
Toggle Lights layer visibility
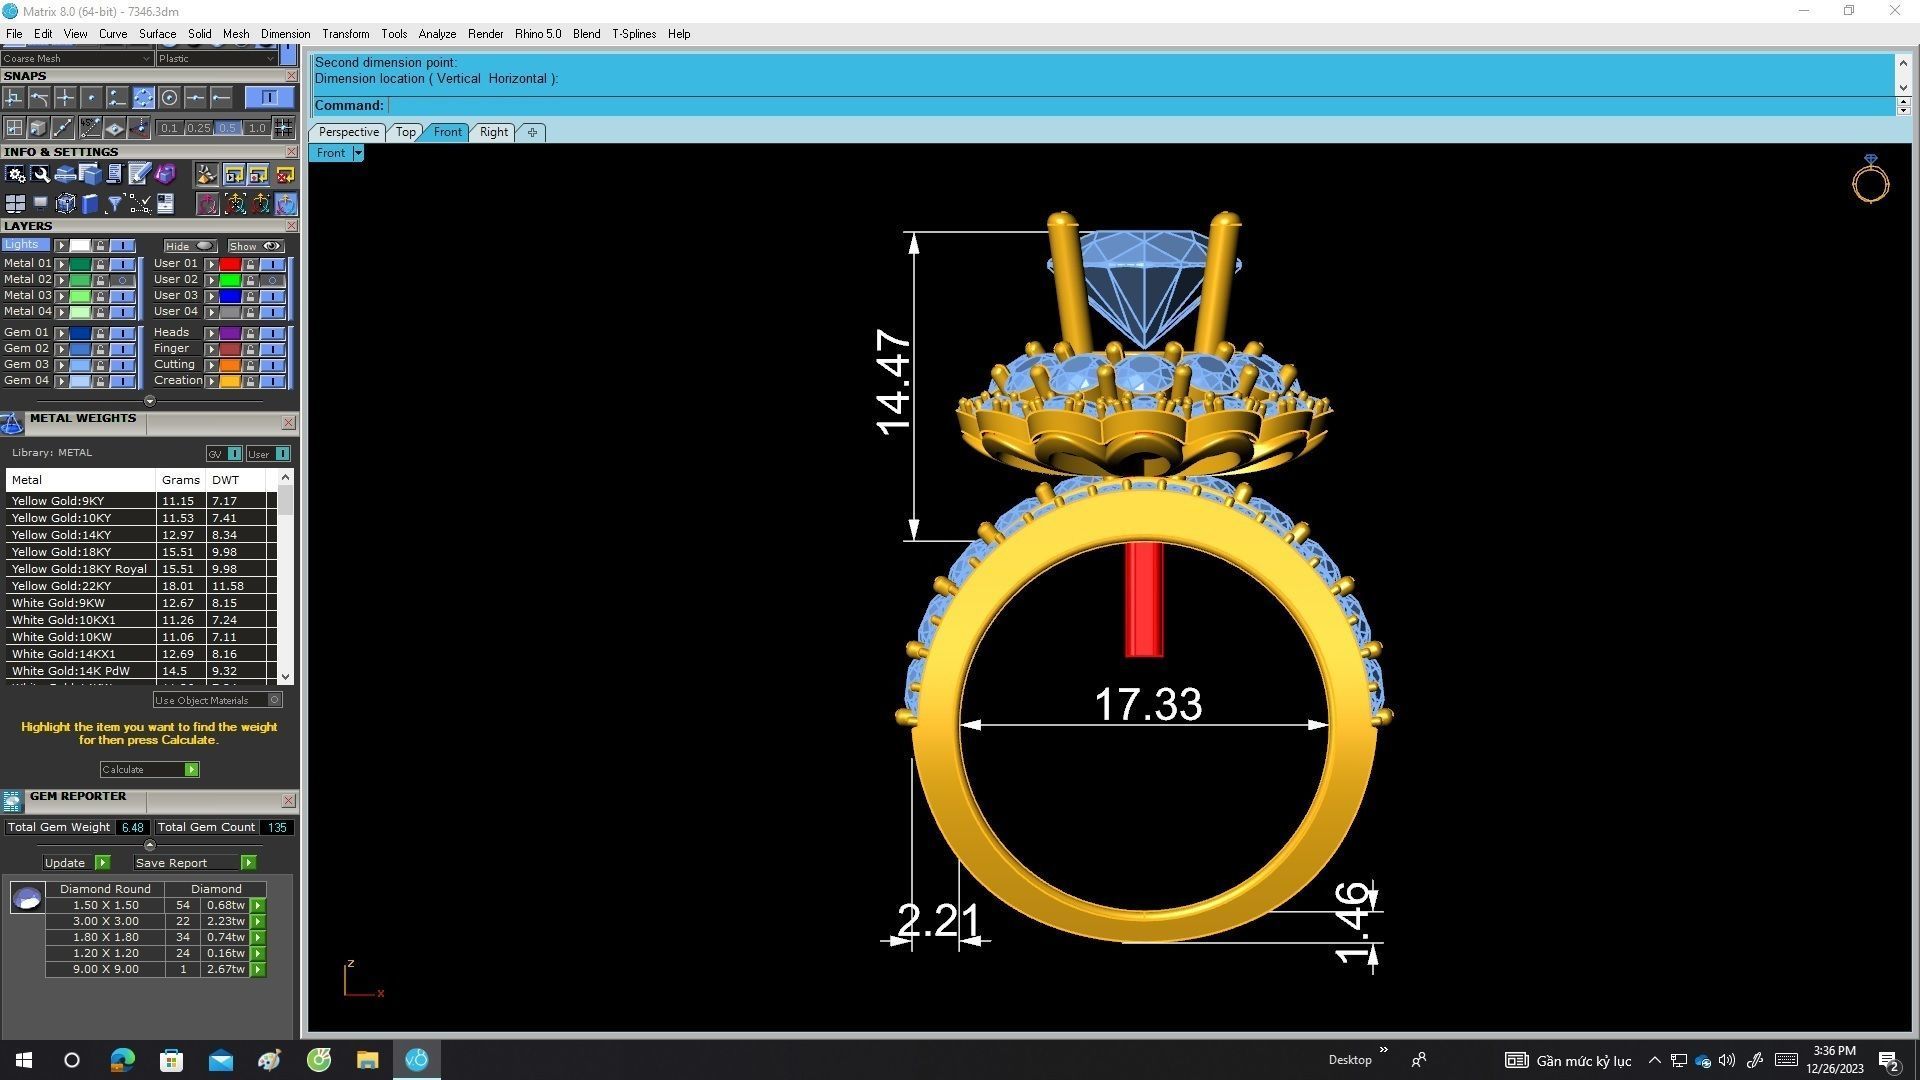(122, 245)
